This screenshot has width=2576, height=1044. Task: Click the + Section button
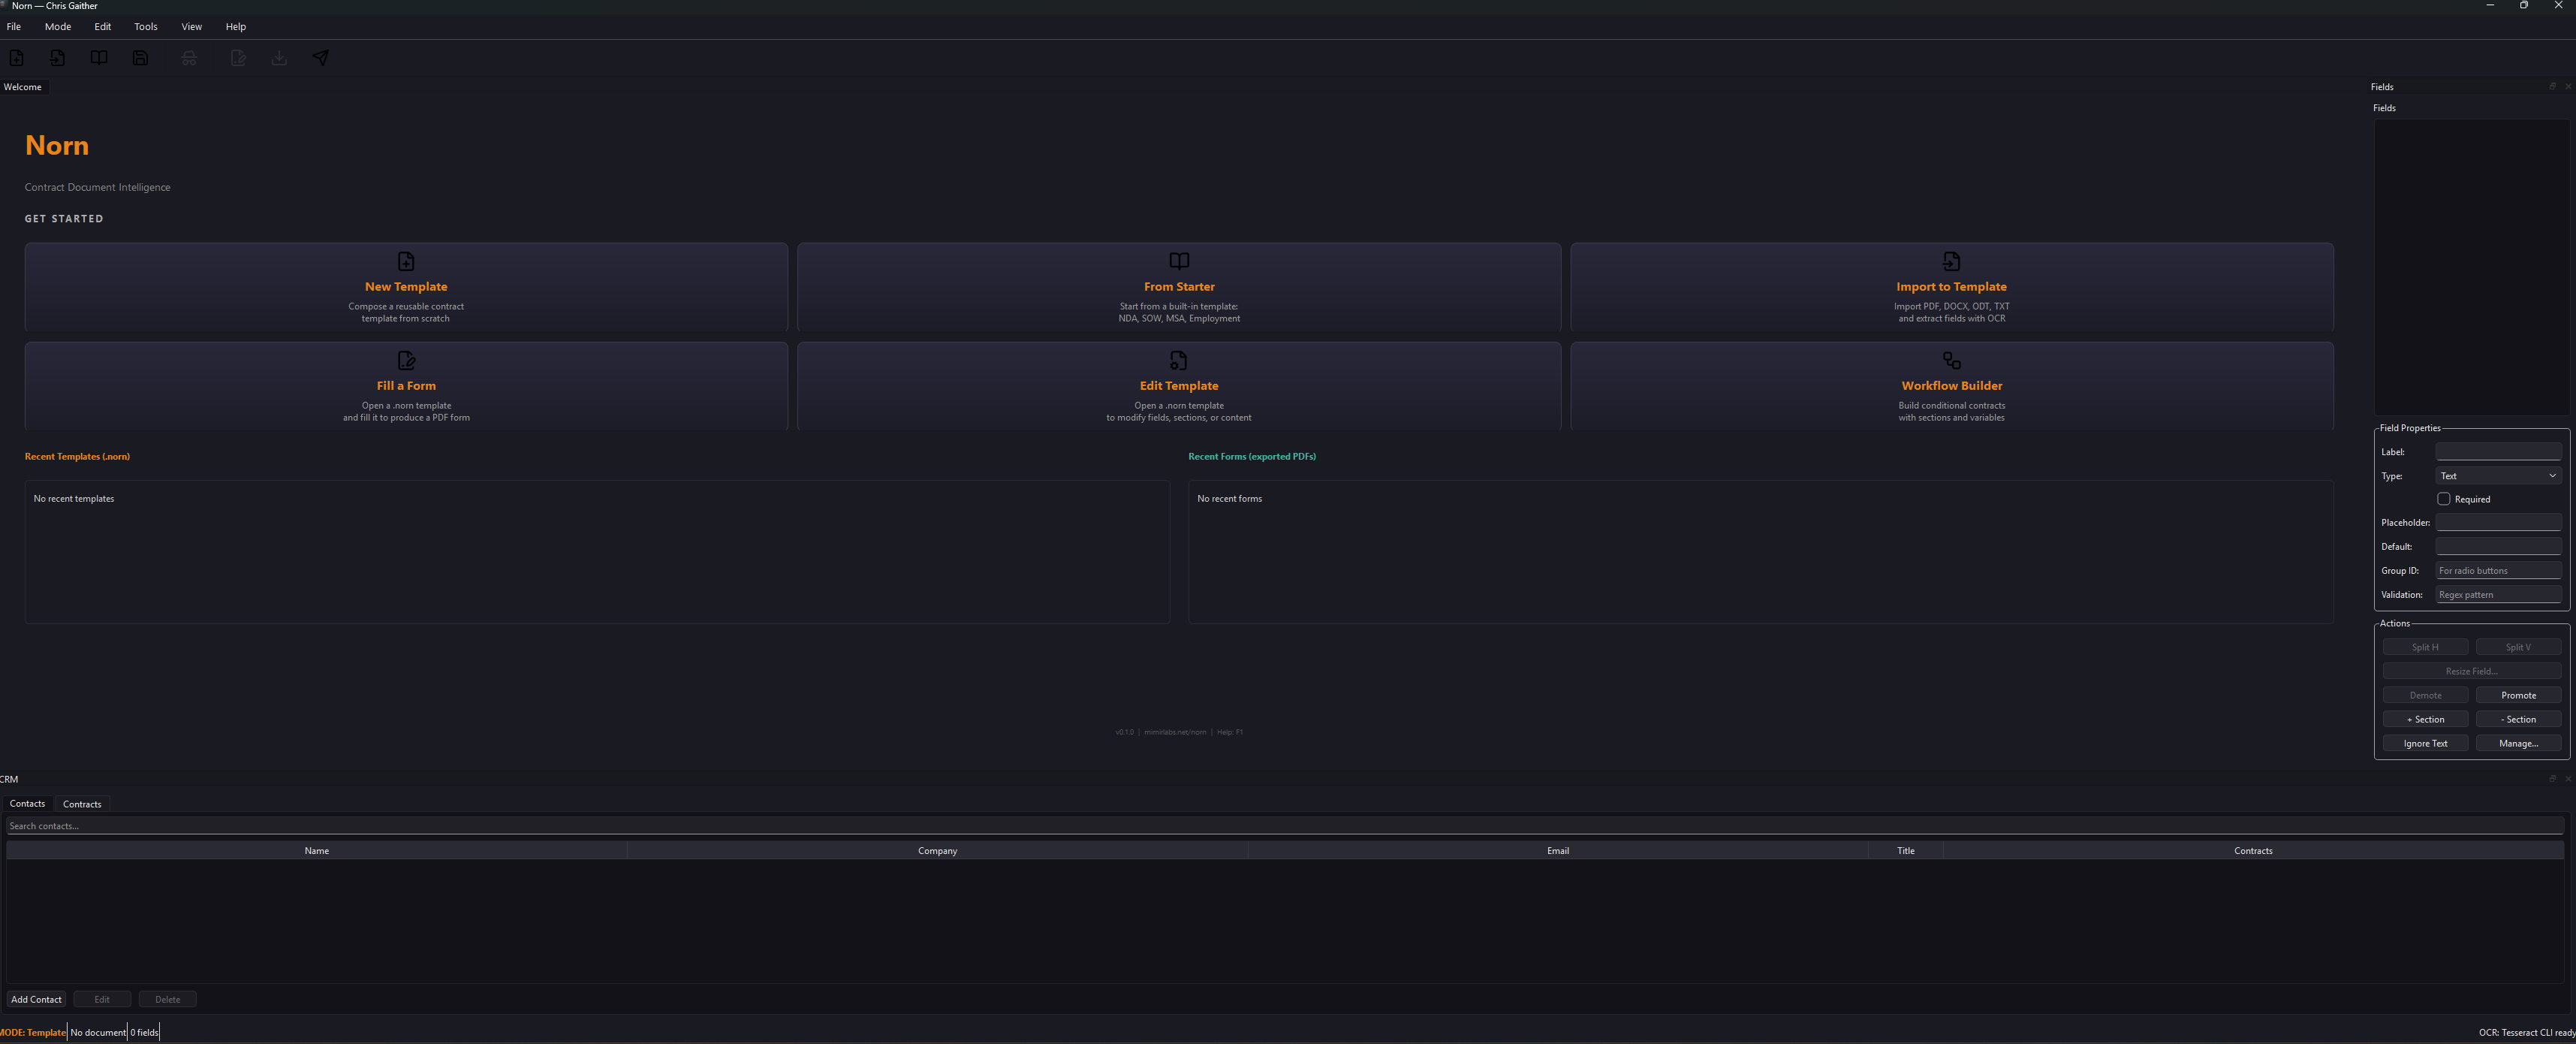click(2425, 719)
